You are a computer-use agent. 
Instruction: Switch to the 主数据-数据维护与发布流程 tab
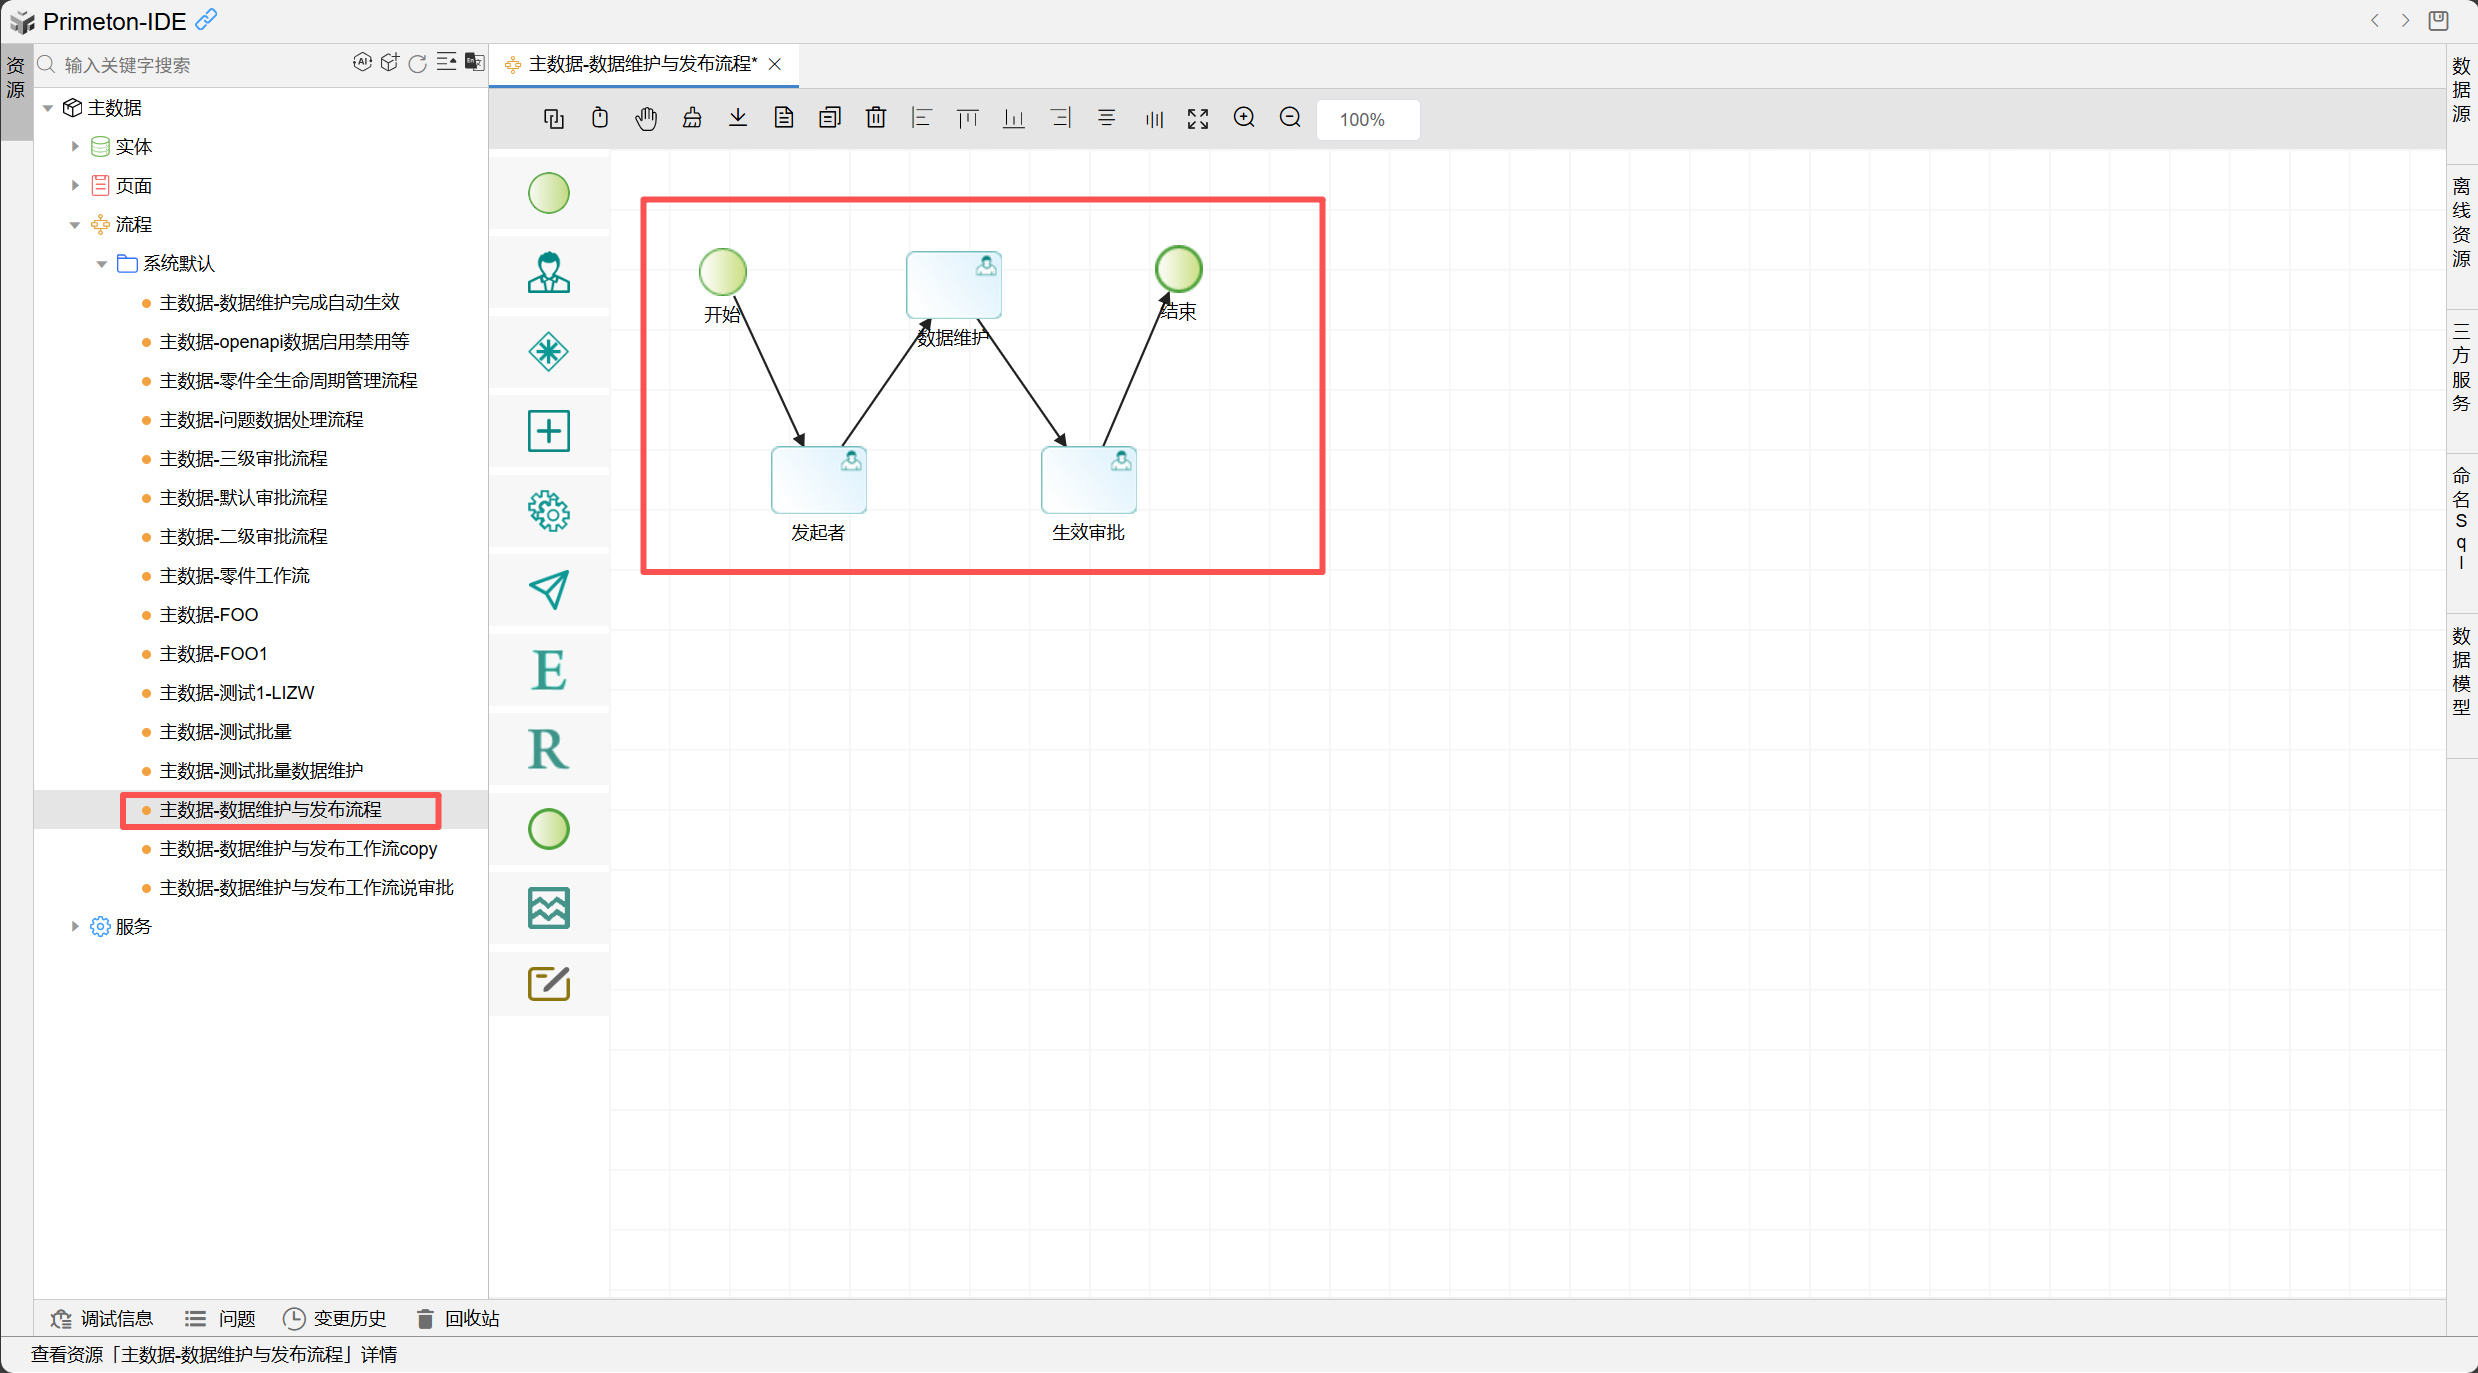(640, 64)
